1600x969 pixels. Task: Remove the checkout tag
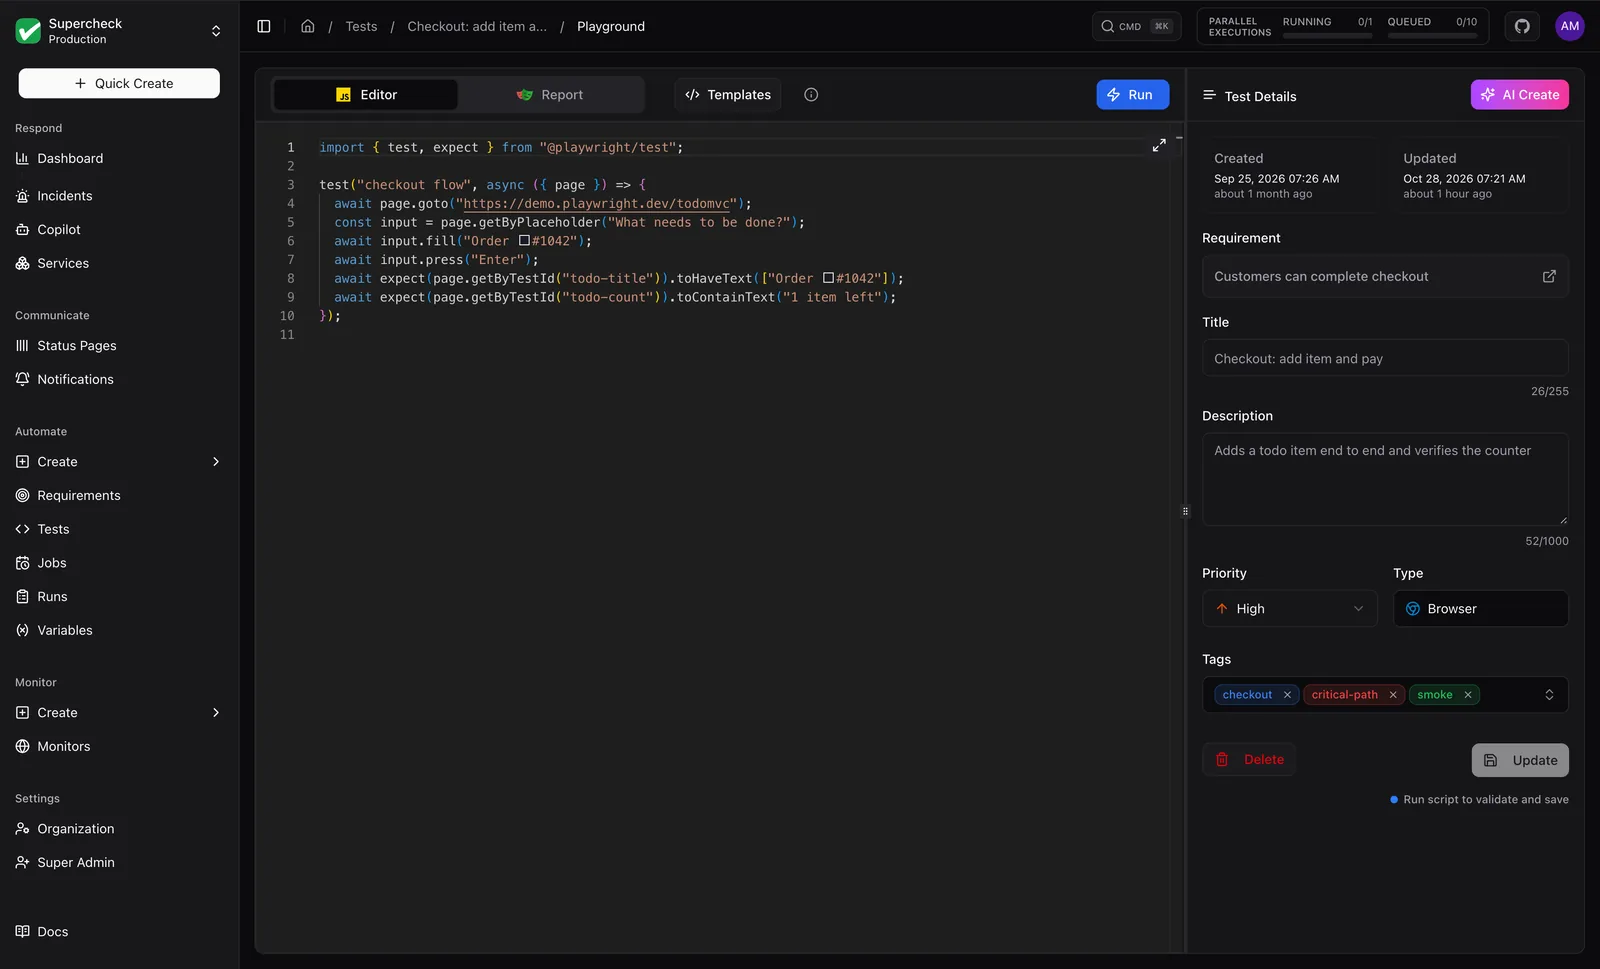click(1287, 695)
